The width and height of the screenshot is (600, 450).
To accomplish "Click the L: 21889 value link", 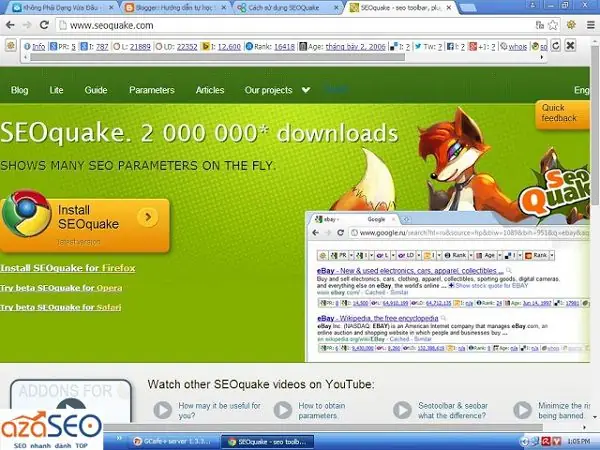I will [x=140, y=47].
